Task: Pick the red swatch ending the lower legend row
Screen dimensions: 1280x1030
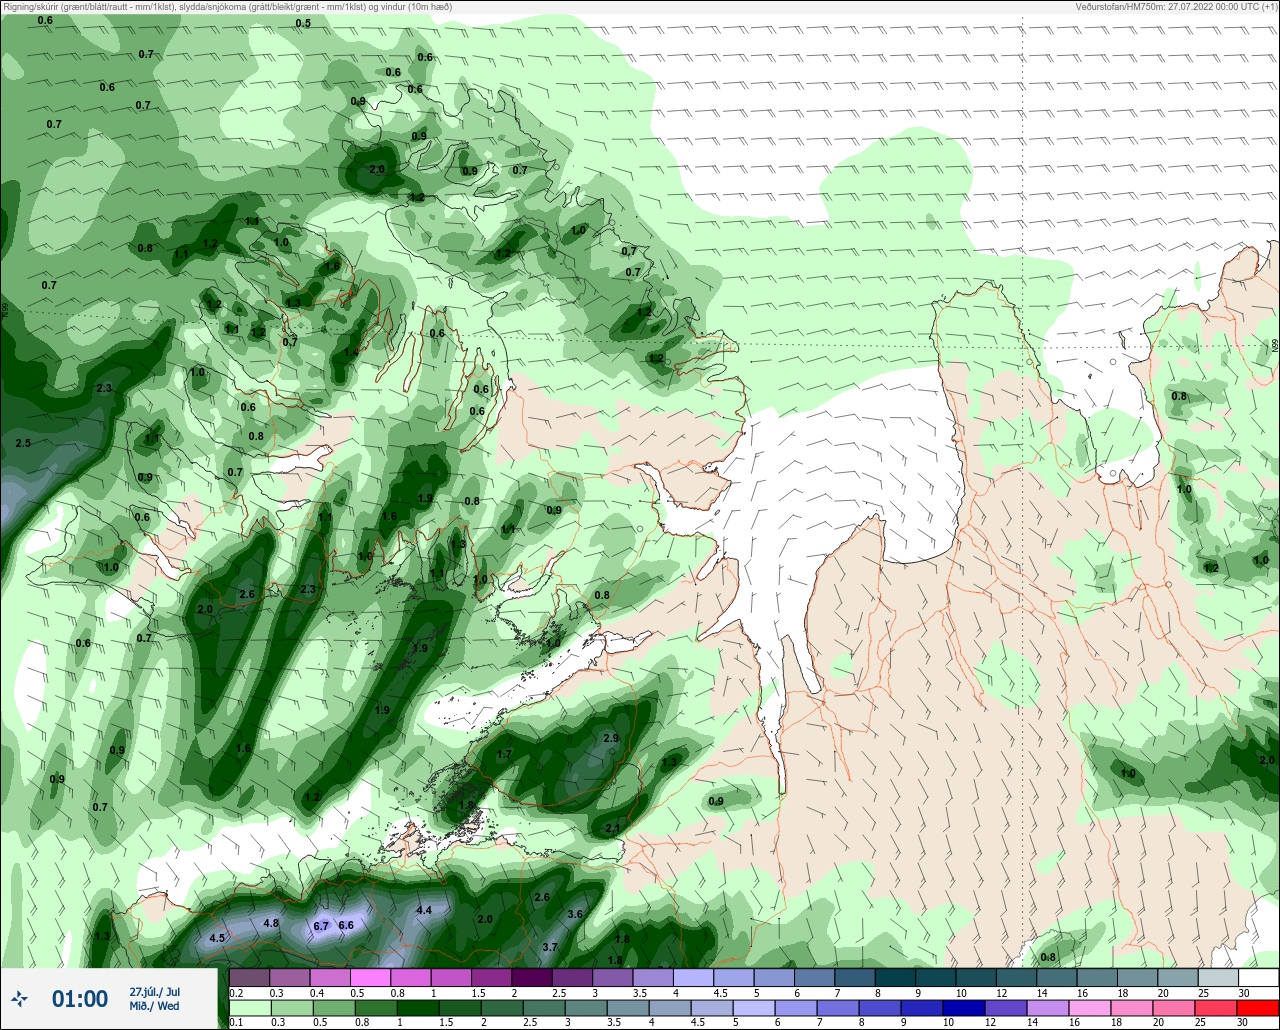Action: coord(1258,1008)
